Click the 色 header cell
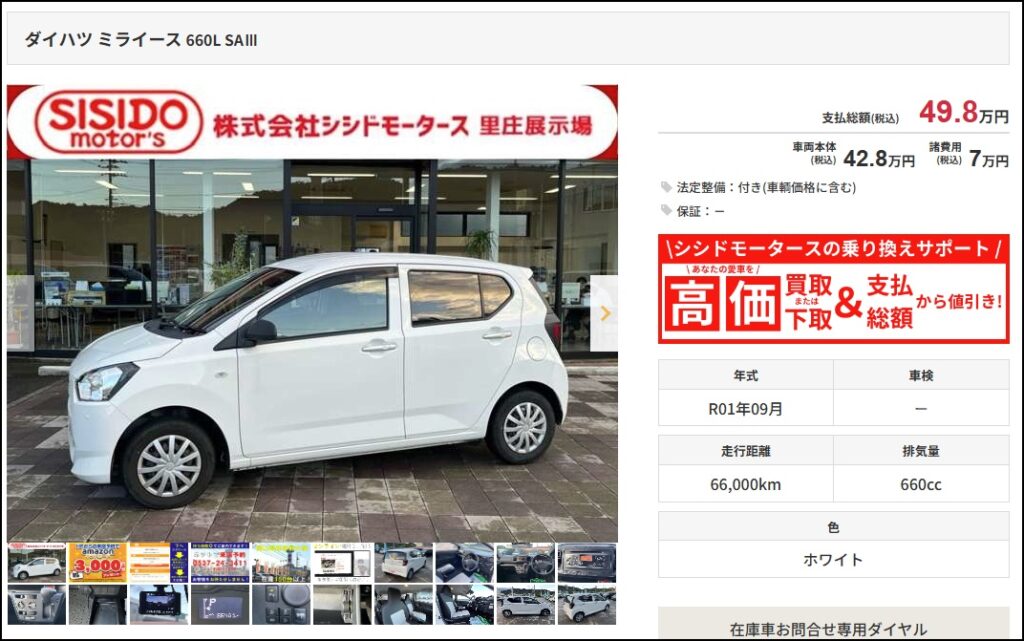This screenshot has height=641, width=1024. click(x=833, y=527)
